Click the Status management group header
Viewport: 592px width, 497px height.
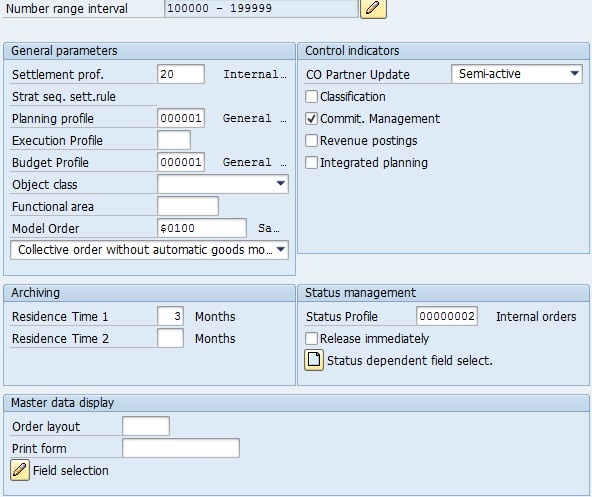[x=443, y=293]
